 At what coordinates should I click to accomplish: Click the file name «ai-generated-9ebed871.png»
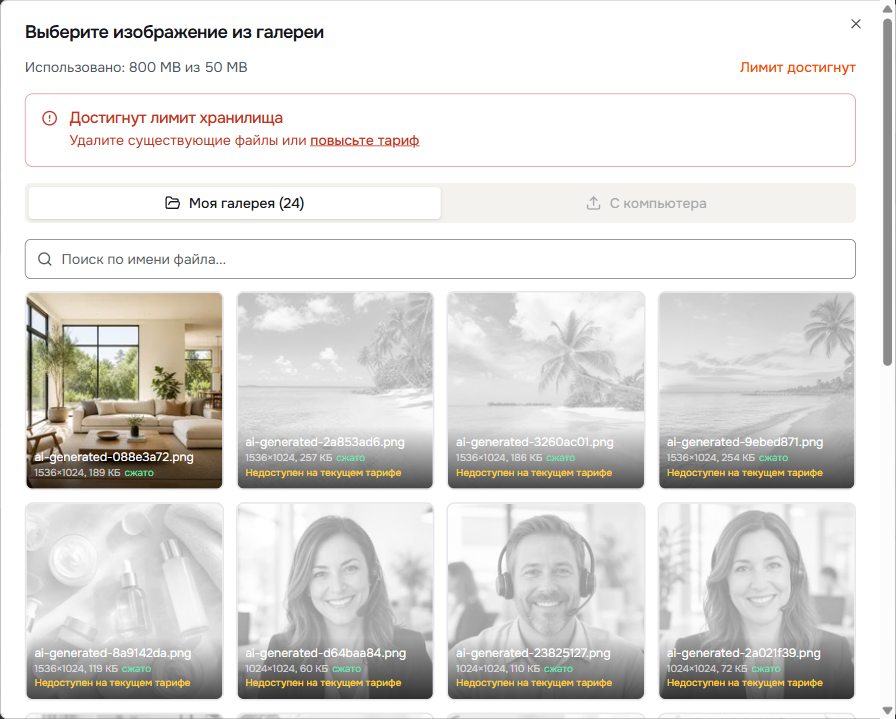point(745,442)
